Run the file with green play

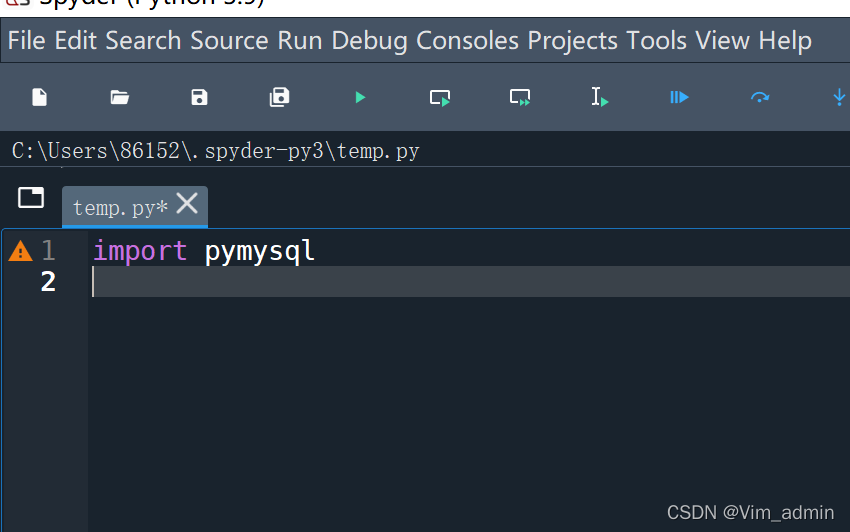pos(360,97)
